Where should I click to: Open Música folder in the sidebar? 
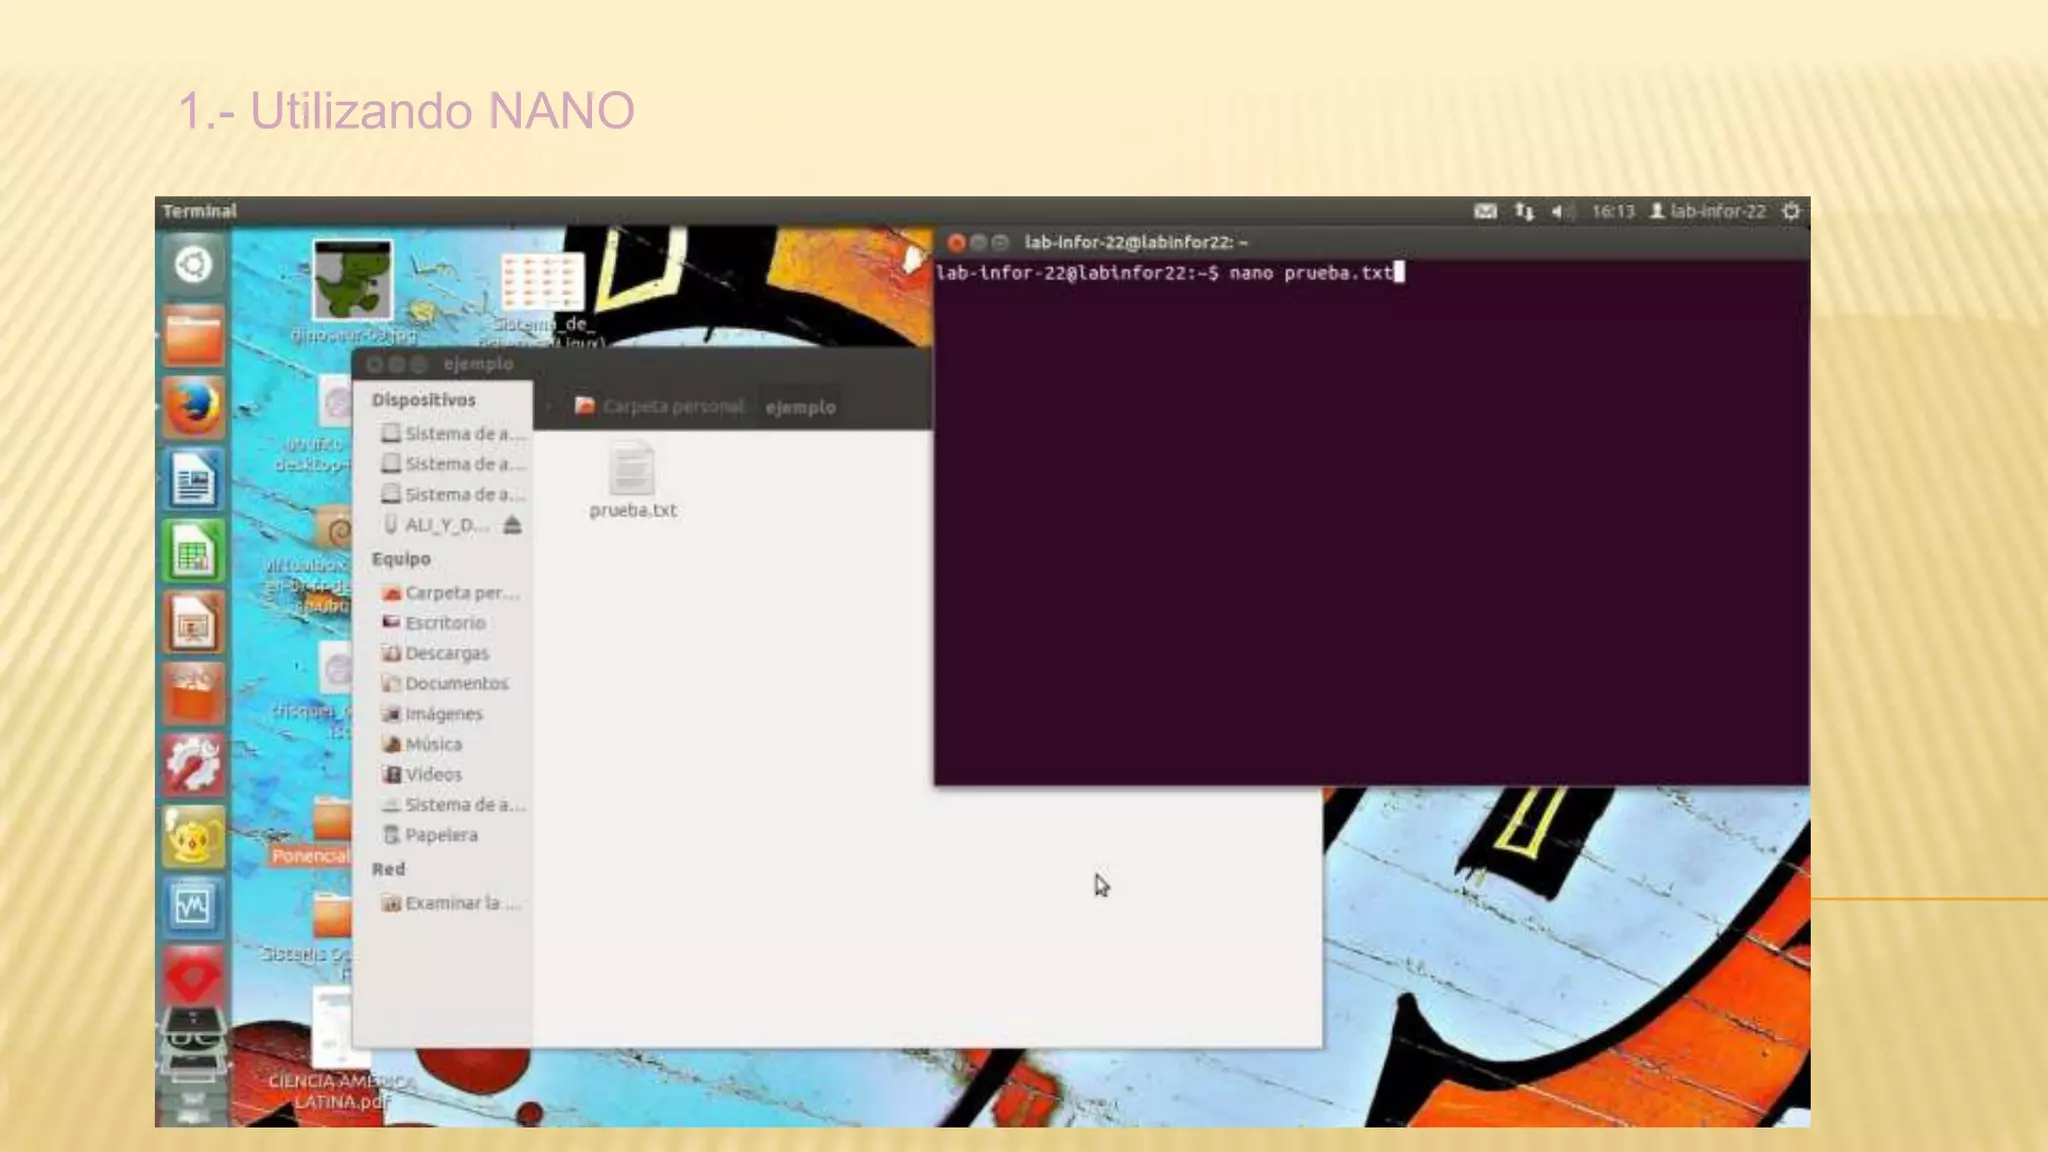click(x=422, y=744)
